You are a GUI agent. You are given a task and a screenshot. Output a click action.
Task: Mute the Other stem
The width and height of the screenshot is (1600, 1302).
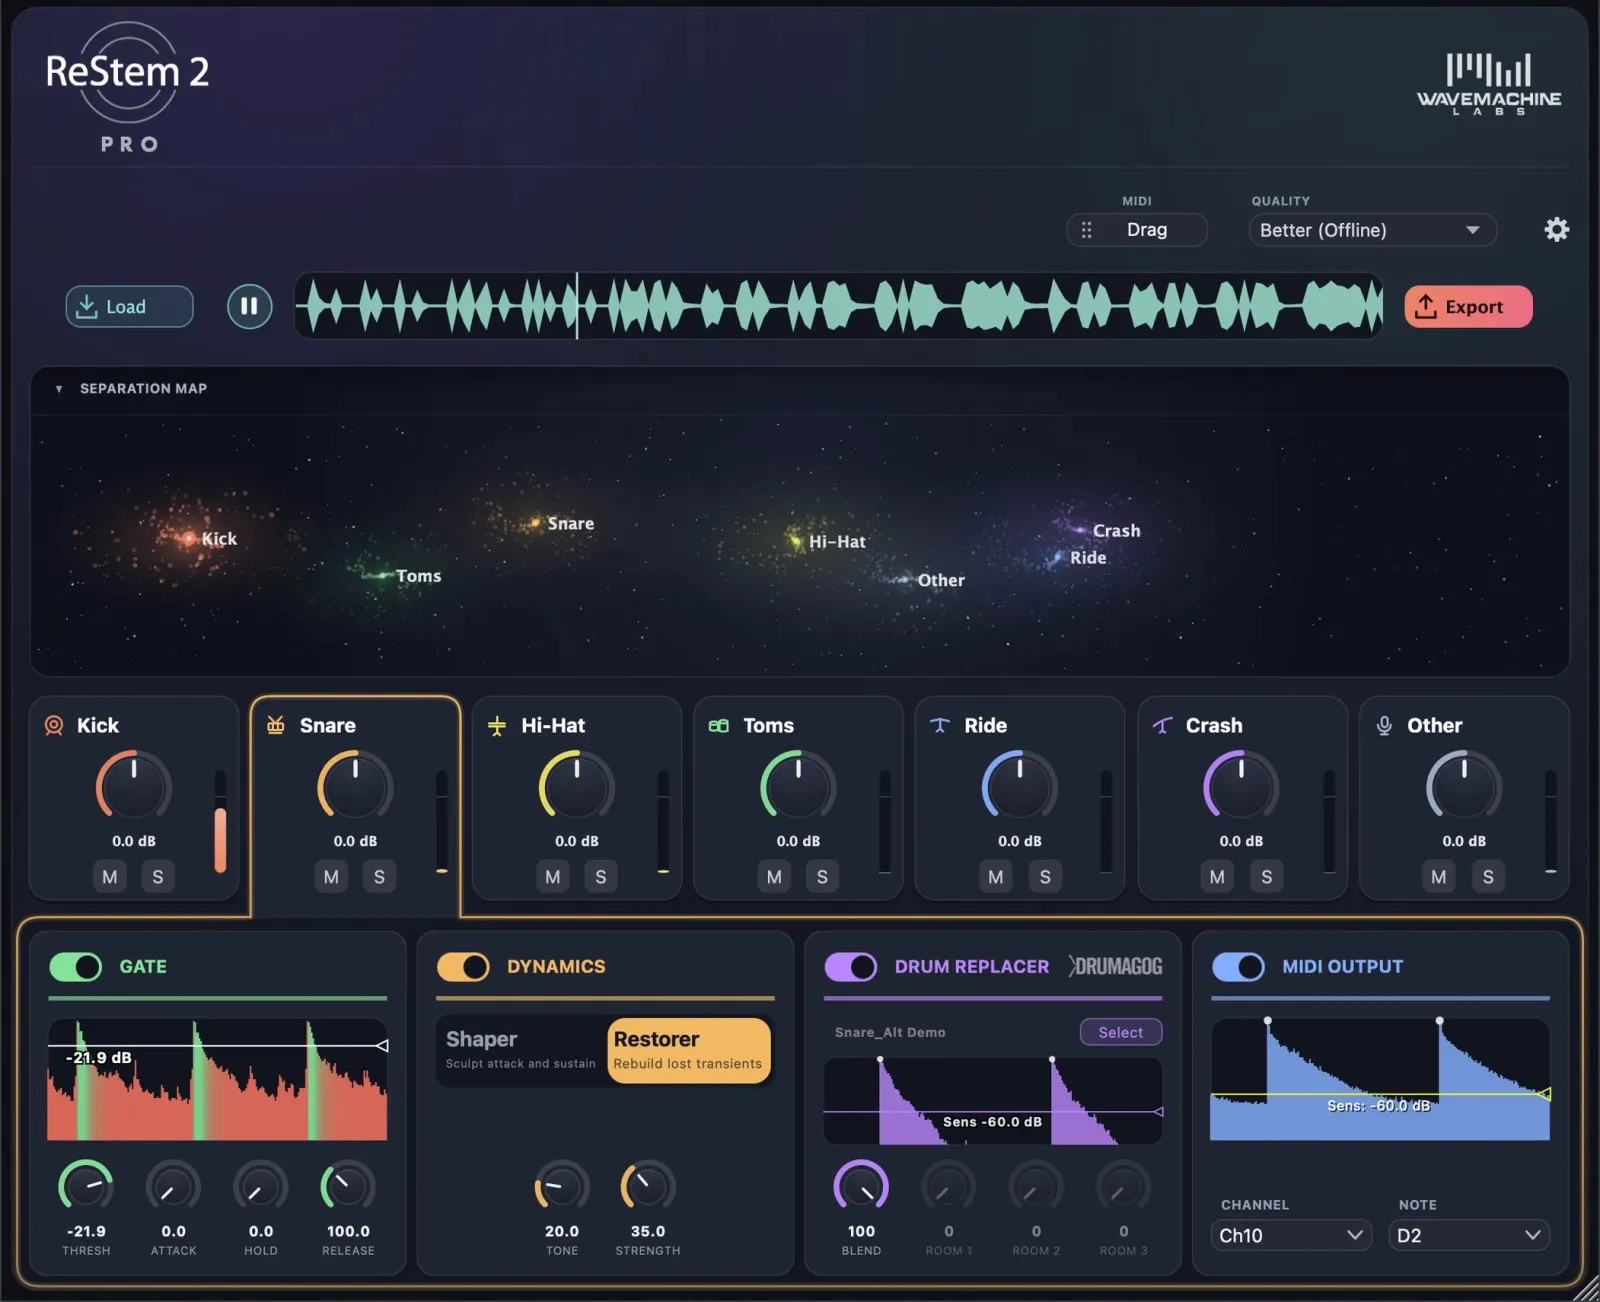tap(1438, 877)
